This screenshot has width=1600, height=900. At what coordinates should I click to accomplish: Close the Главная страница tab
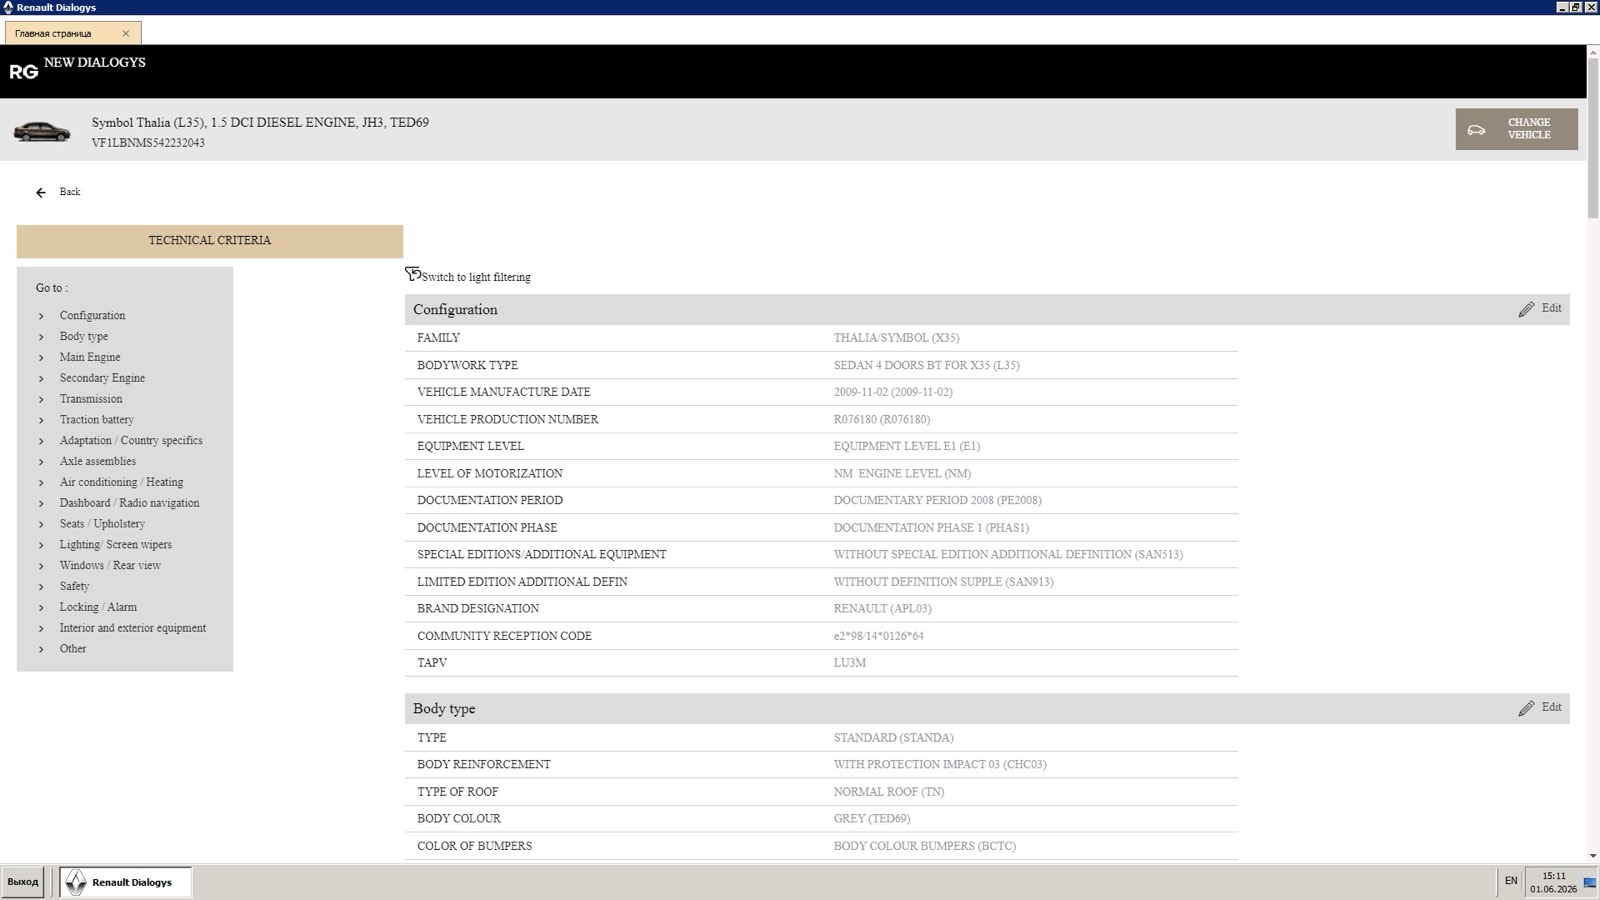click(126, 33)
